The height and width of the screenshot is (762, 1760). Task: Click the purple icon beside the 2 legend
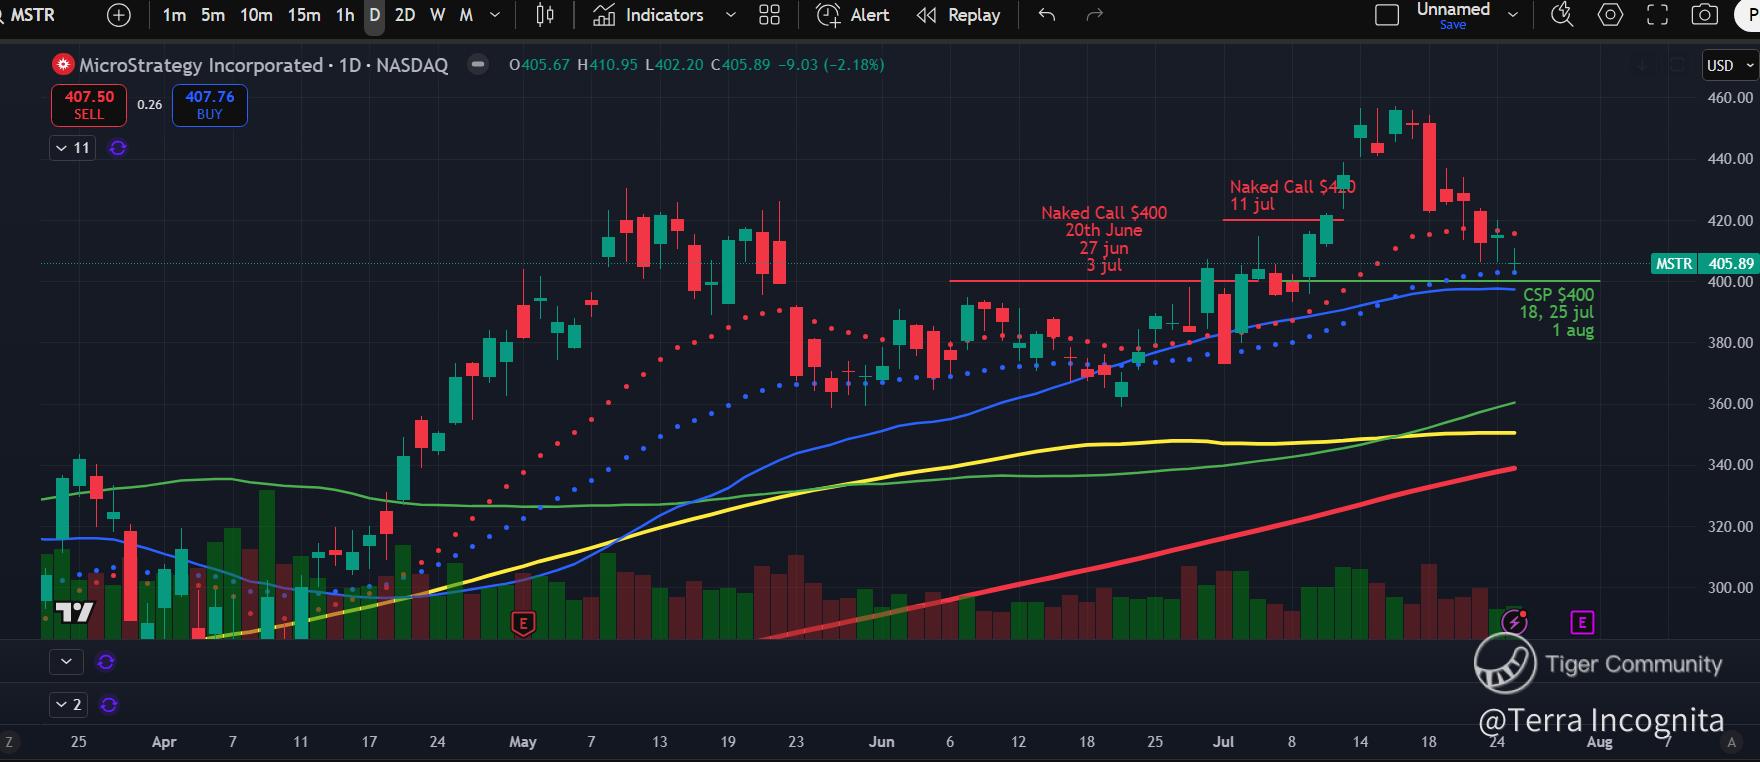[109, 705]
